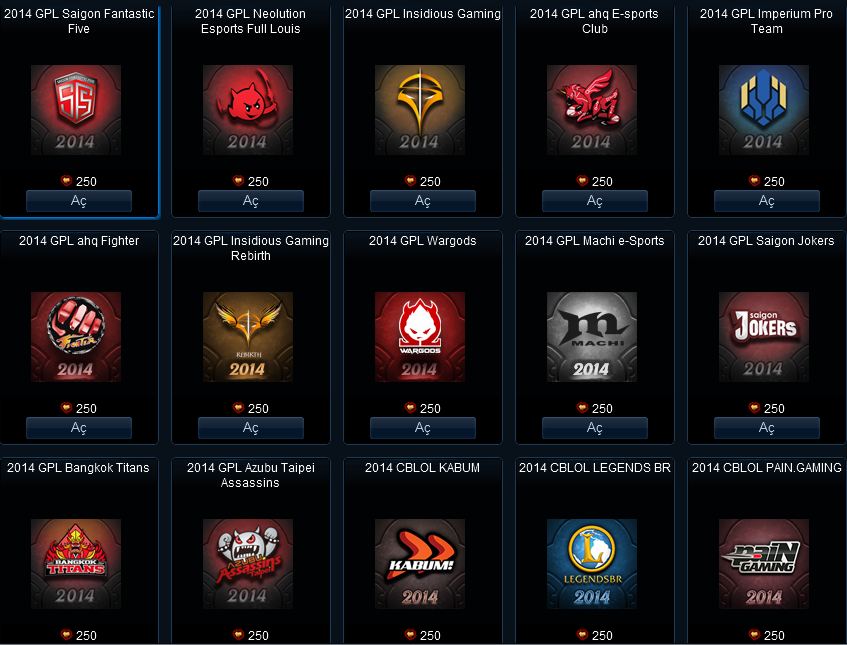Click the Azubu Taipei Assassins icon
847x645 pixels.
(x=248, y=564)
